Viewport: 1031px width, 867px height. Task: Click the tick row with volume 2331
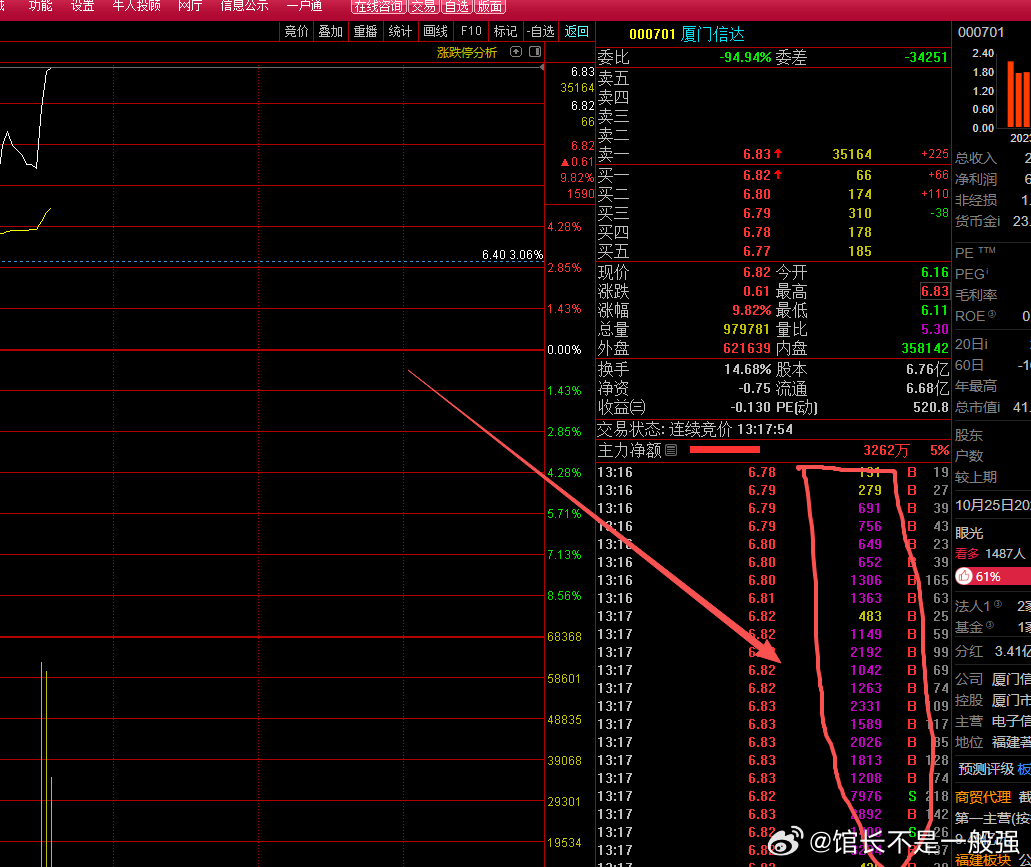[x=773, y=706]
